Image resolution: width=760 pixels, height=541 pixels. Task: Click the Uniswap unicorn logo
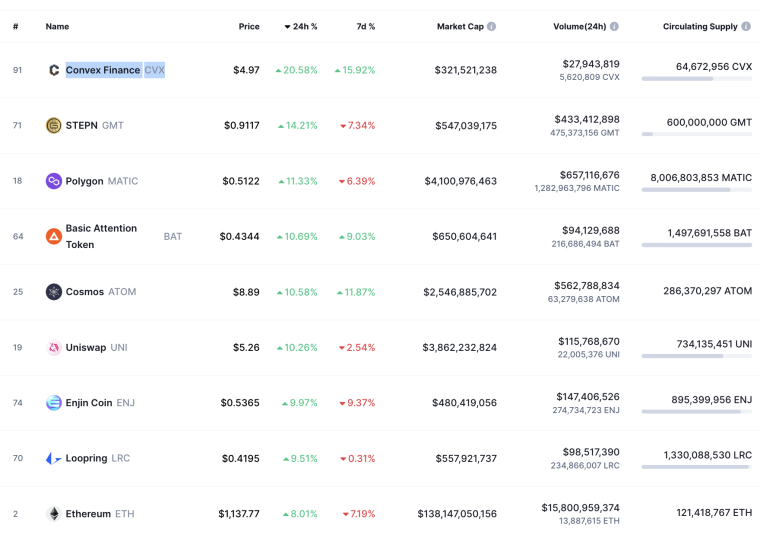point(54,348)
